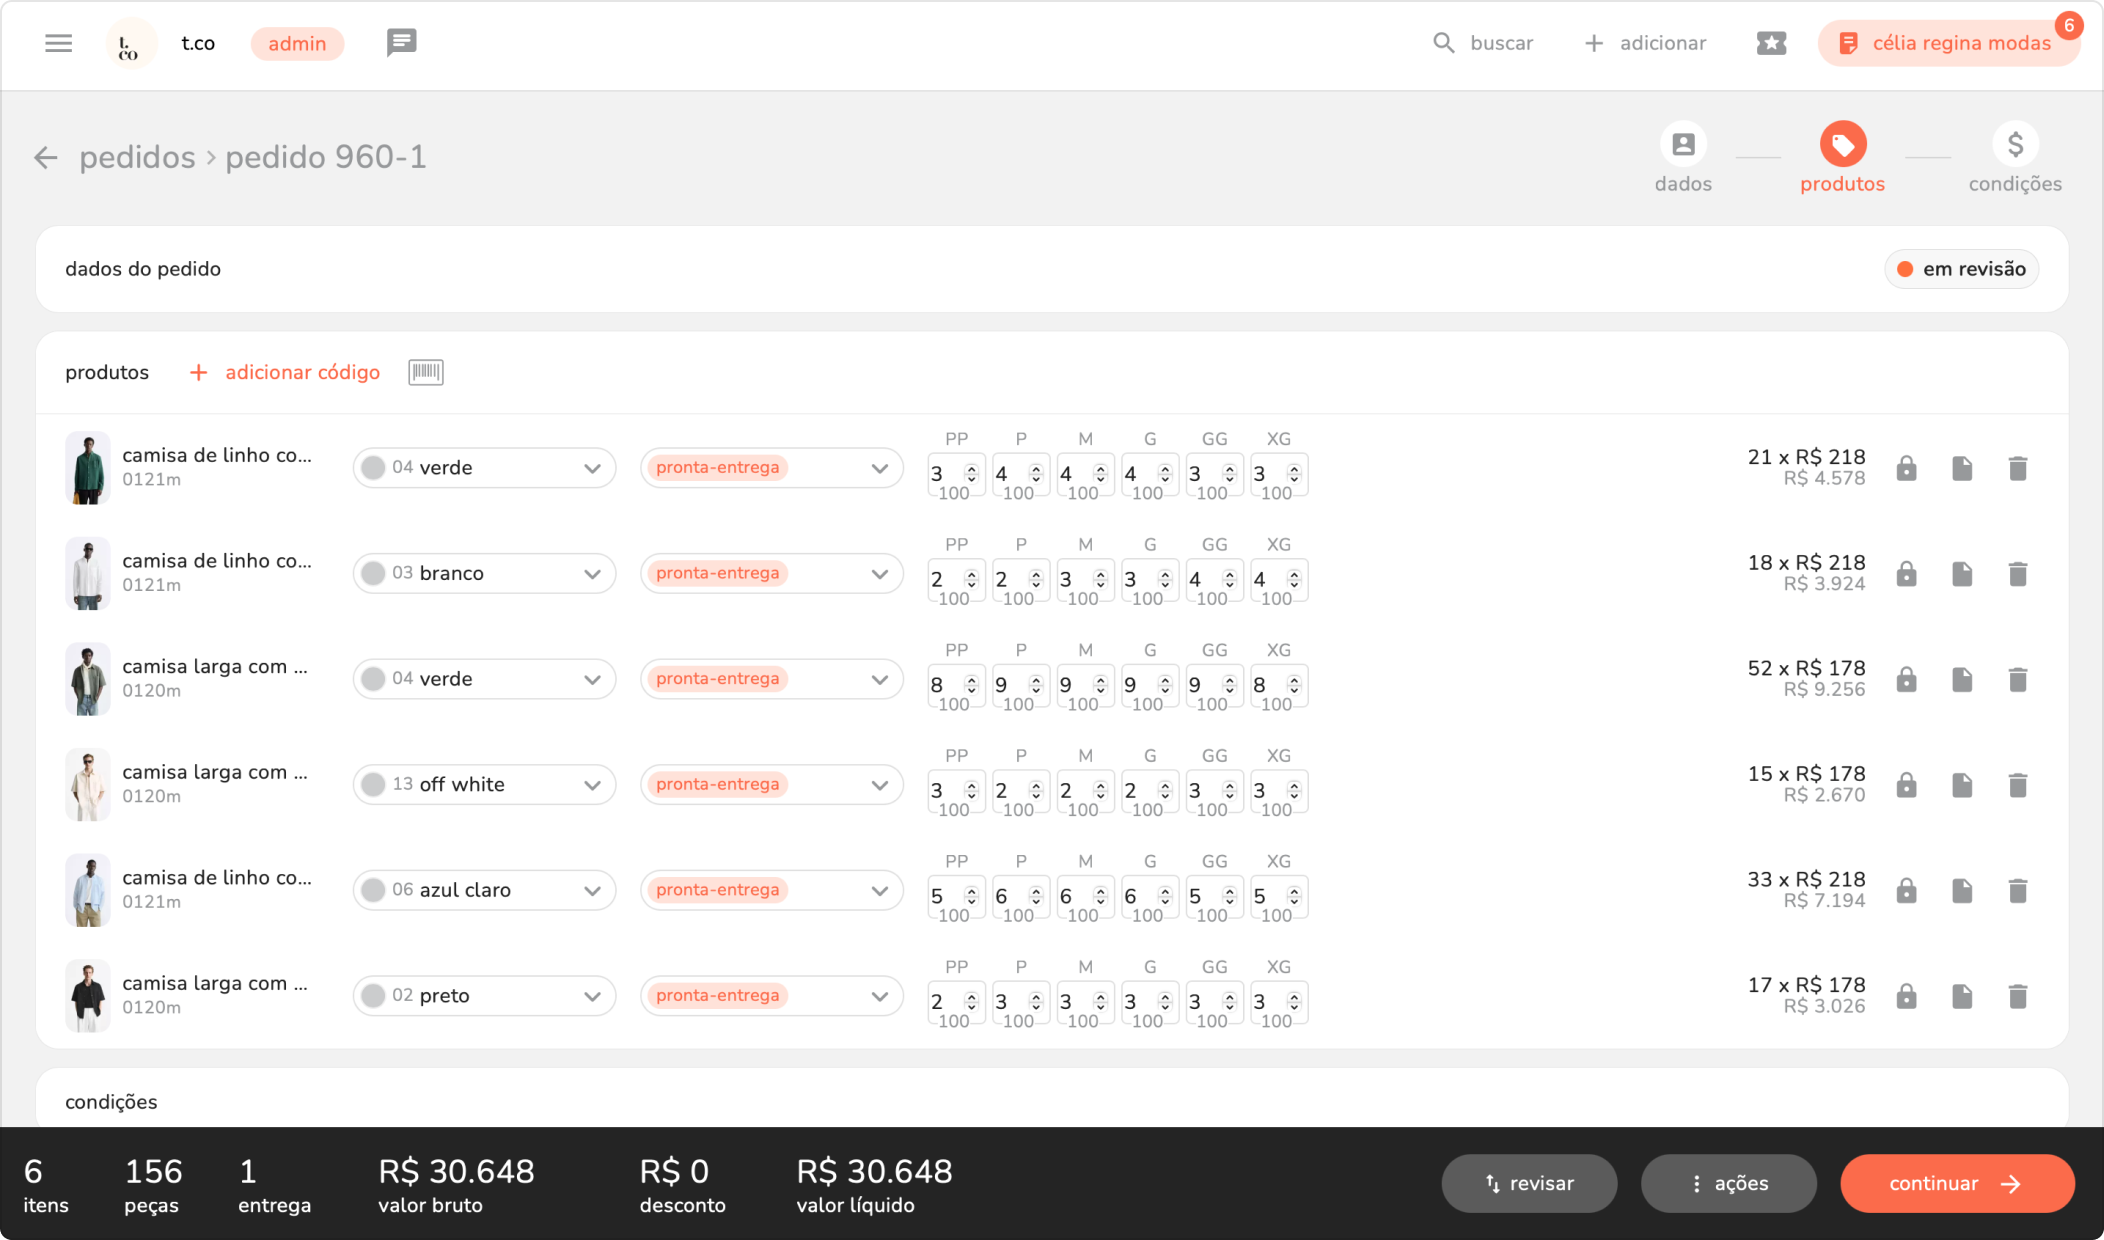Click the barcode scanner icon
The image size is (2104, 1240).
(425, 372)
